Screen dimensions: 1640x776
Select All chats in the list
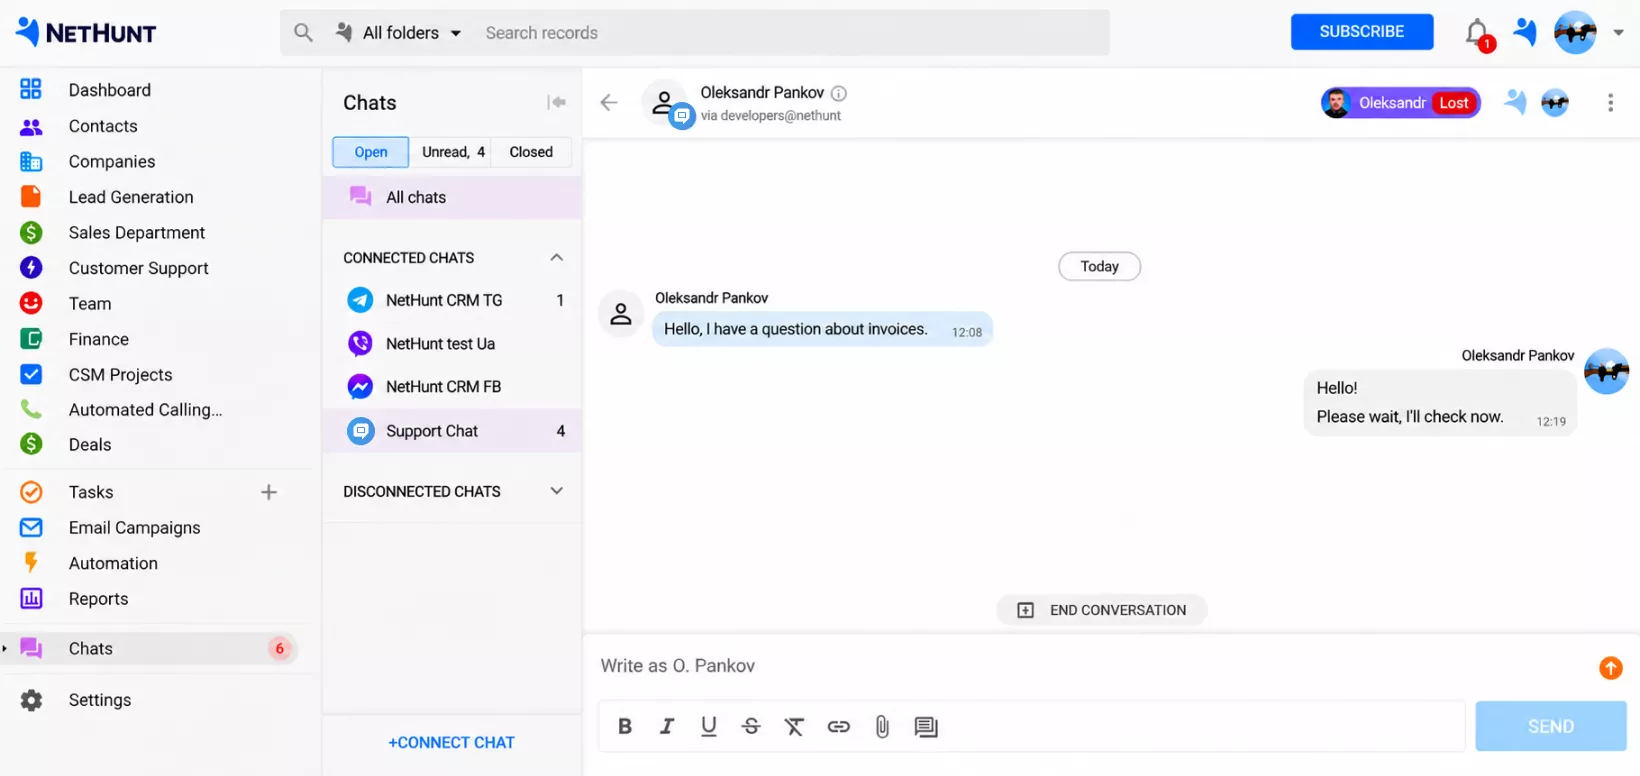click(452, 197)
